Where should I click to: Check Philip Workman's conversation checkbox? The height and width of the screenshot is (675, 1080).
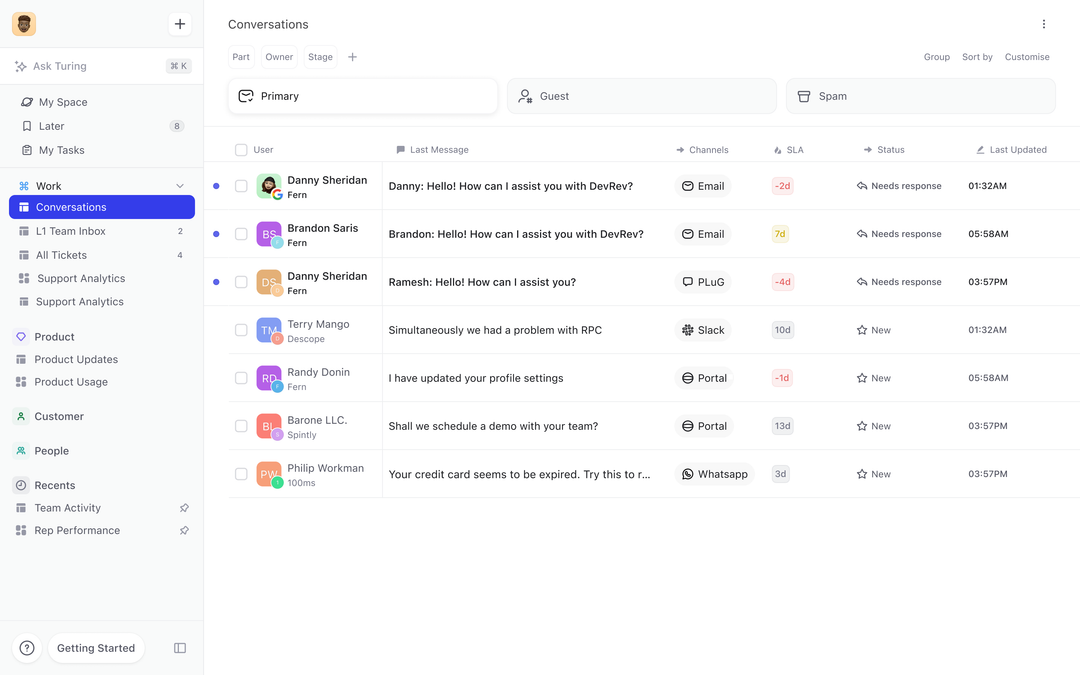pyautogui.click(x=241, y=473)
